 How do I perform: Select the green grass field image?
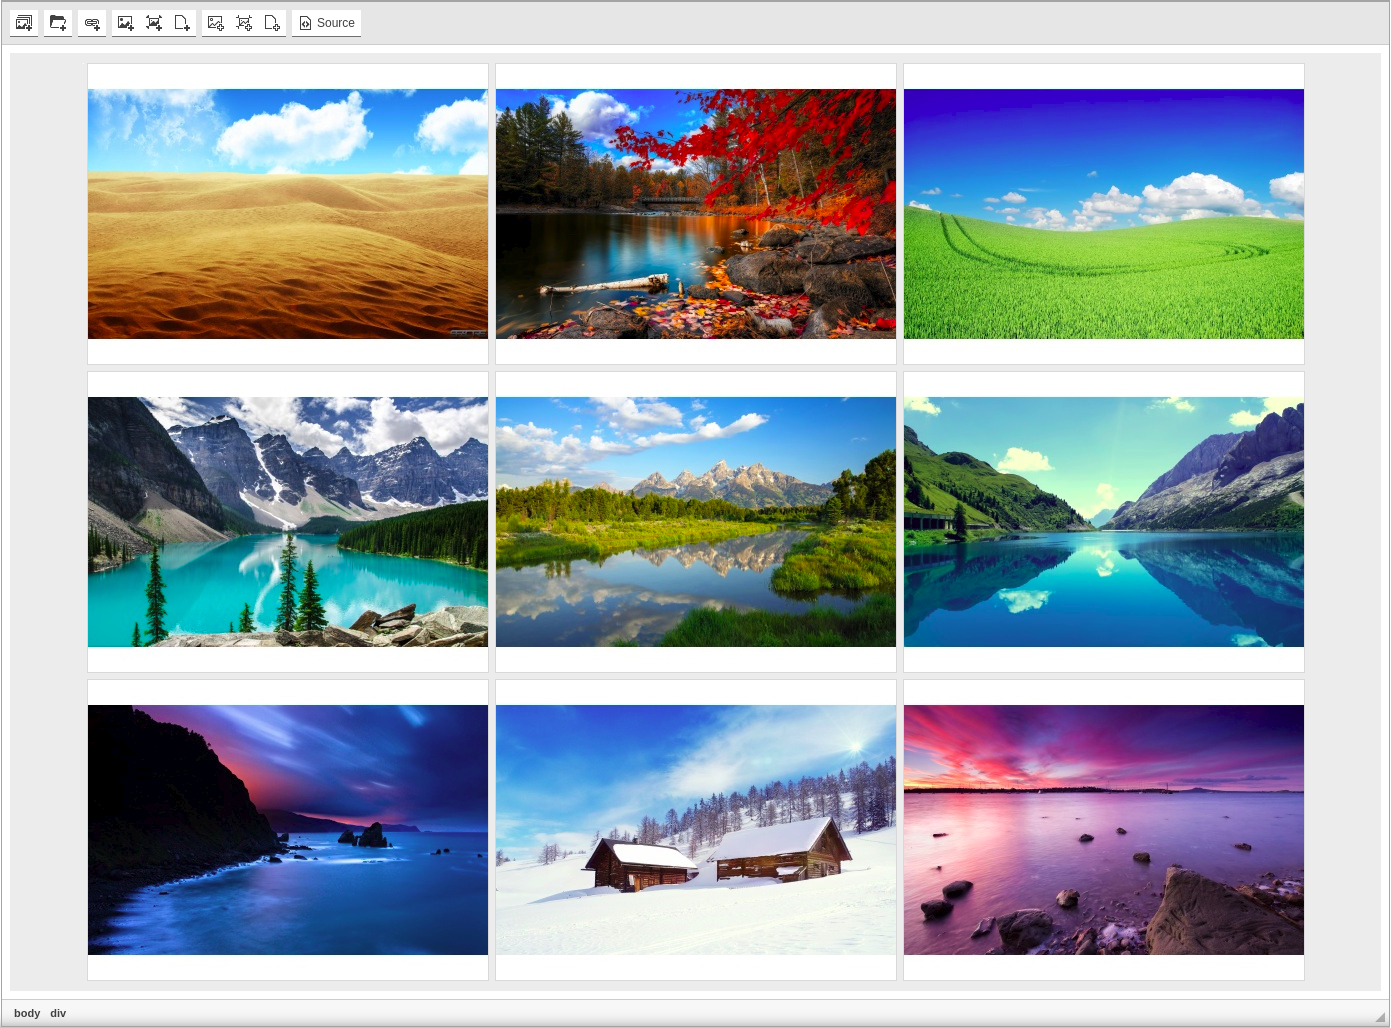[x=1104, y=214]
